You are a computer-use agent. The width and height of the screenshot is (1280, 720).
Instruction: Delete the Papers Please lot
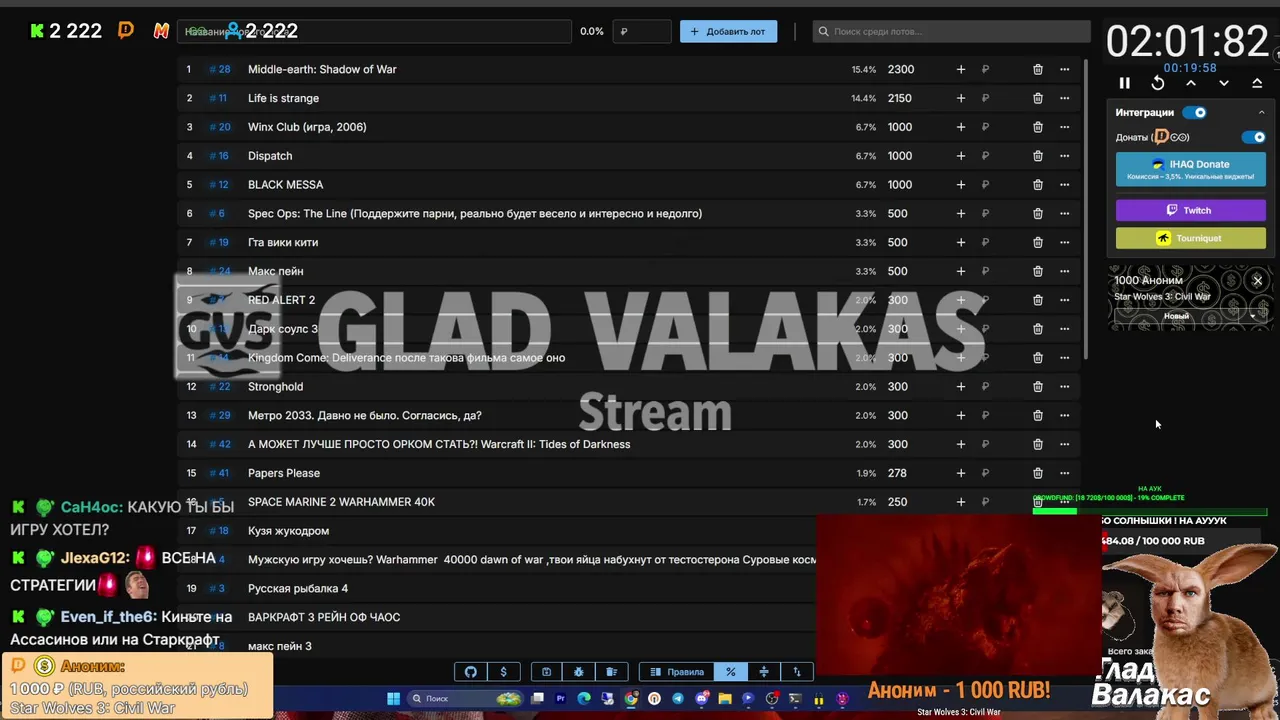point(1037,473)
